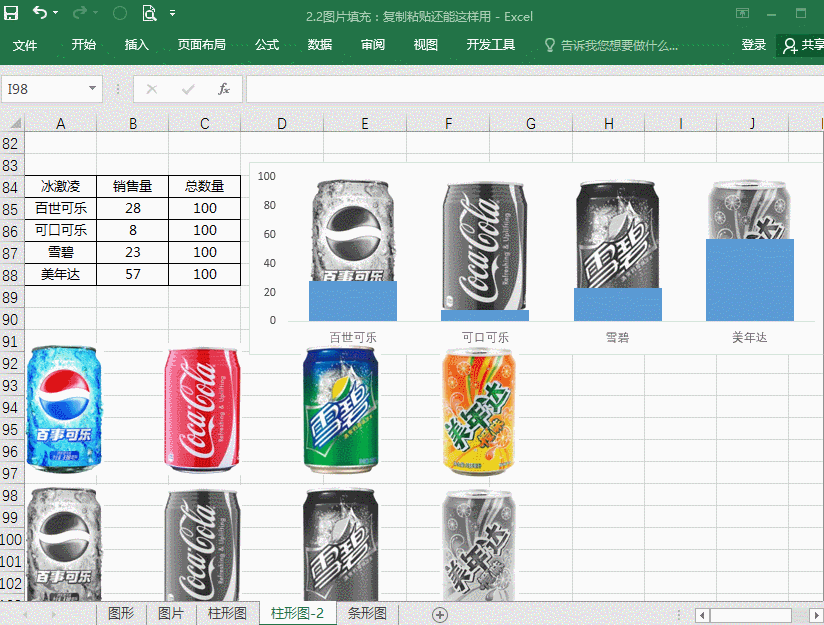The image size is (824, 625).
Task: Switch to the 审阅 ribbon tab
Action: coord(373,45)
